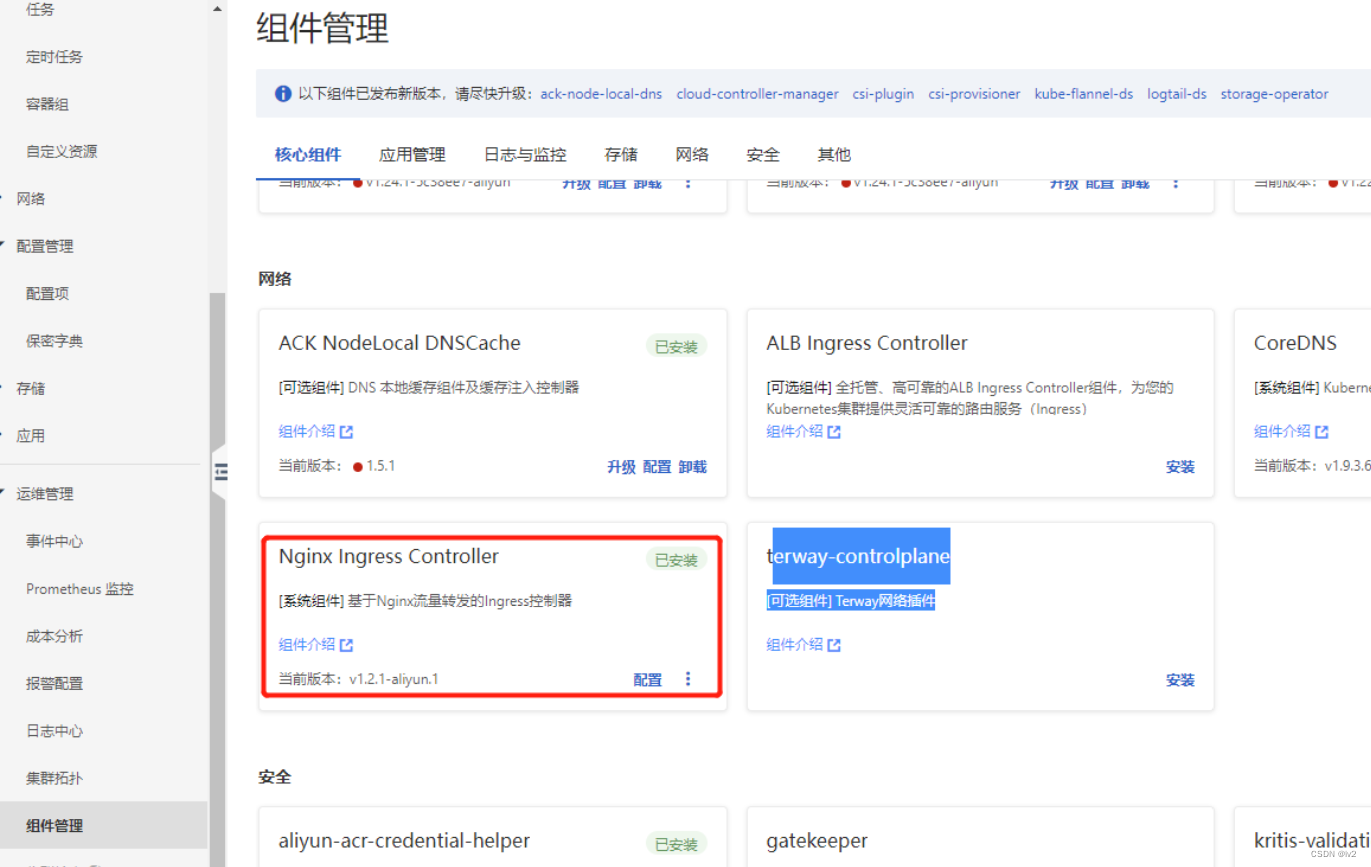The image size is (1371, 867).
Task: Switch to 存储 tab
Action: click(x=621, y=155)
